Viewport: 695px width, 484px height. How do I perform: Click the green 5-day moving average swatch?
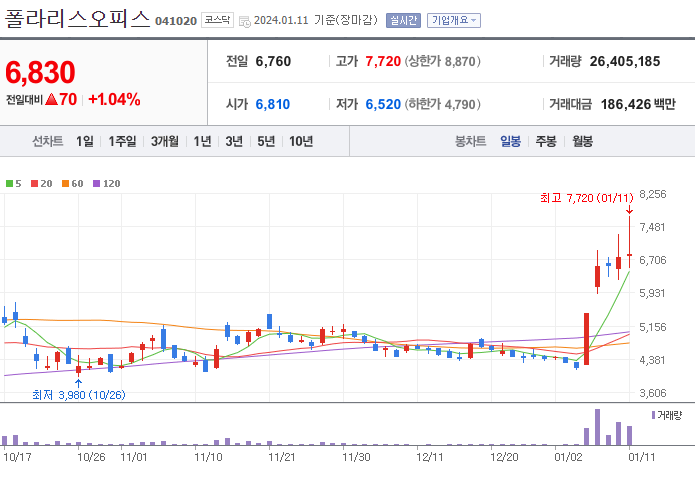click(9, 183)
